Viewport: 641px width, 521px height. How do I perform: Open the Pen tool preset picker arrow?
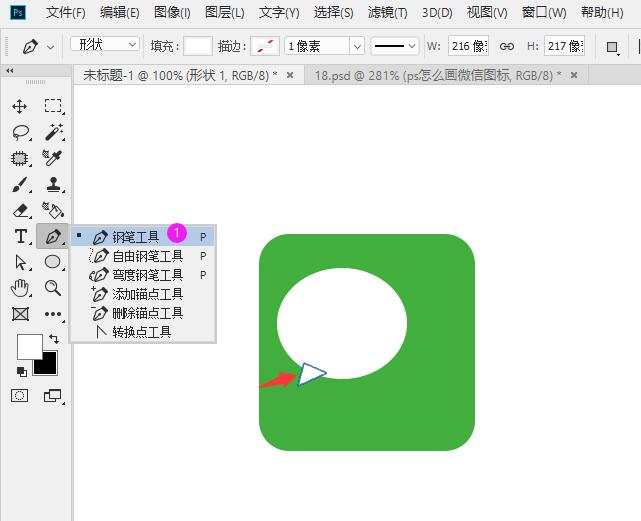(50, 47)
